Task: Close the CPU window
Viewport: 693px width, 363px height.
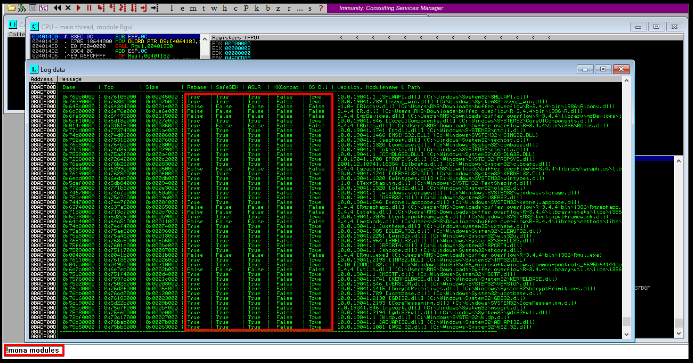Action: point(674,27)
